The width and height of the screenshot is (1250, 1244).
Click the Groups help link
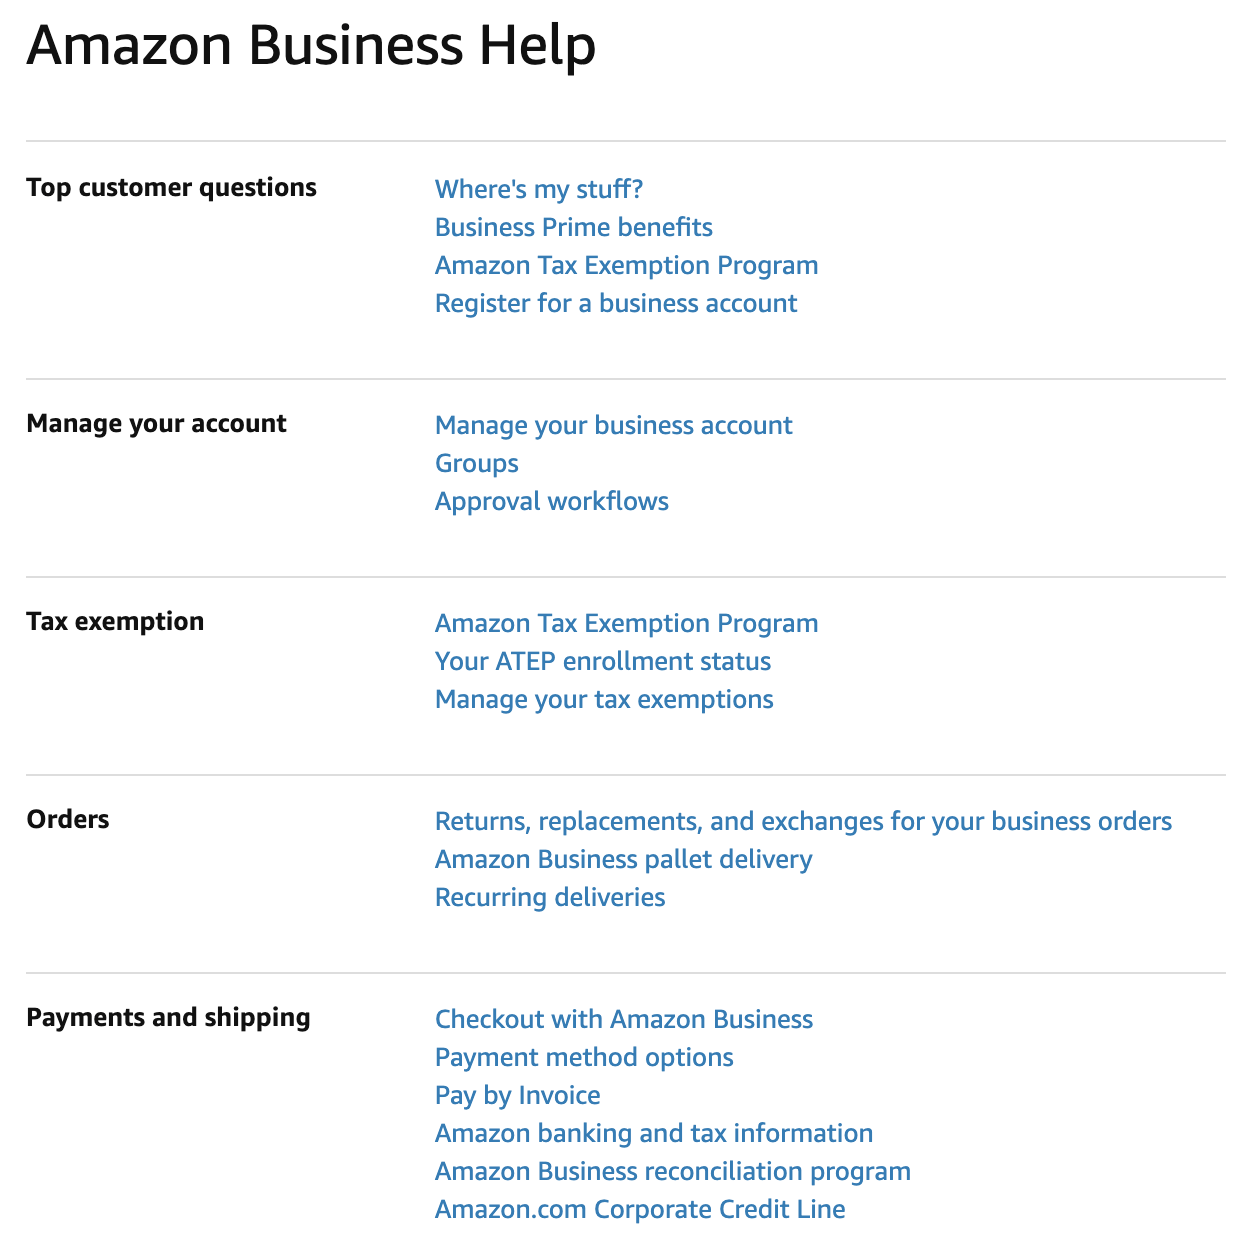pos(476,463)
